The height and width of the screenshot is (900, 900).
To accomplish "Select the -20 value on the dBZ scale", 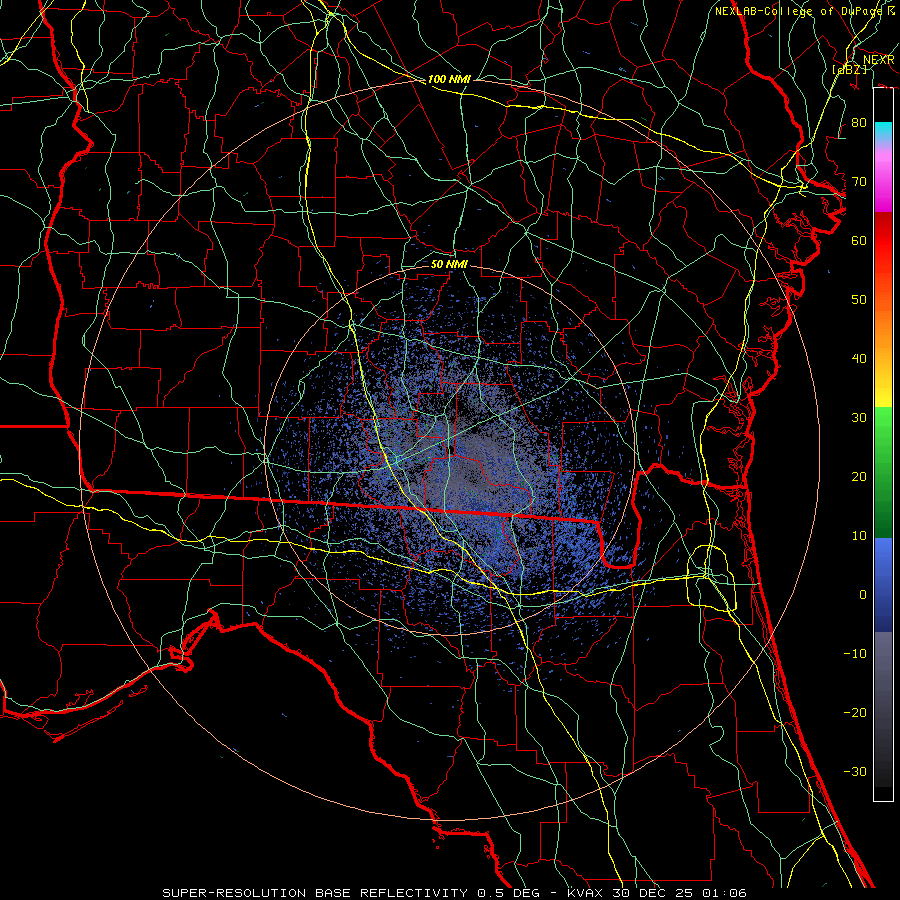I will point(855,712).
